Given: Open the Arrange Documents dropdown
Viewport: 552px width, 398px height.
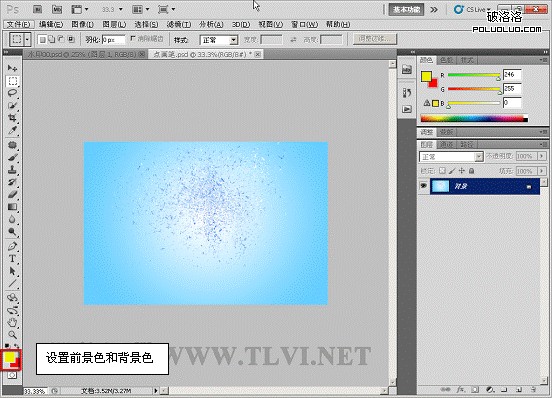Looking at the screenshot, I should click(140, 10).
